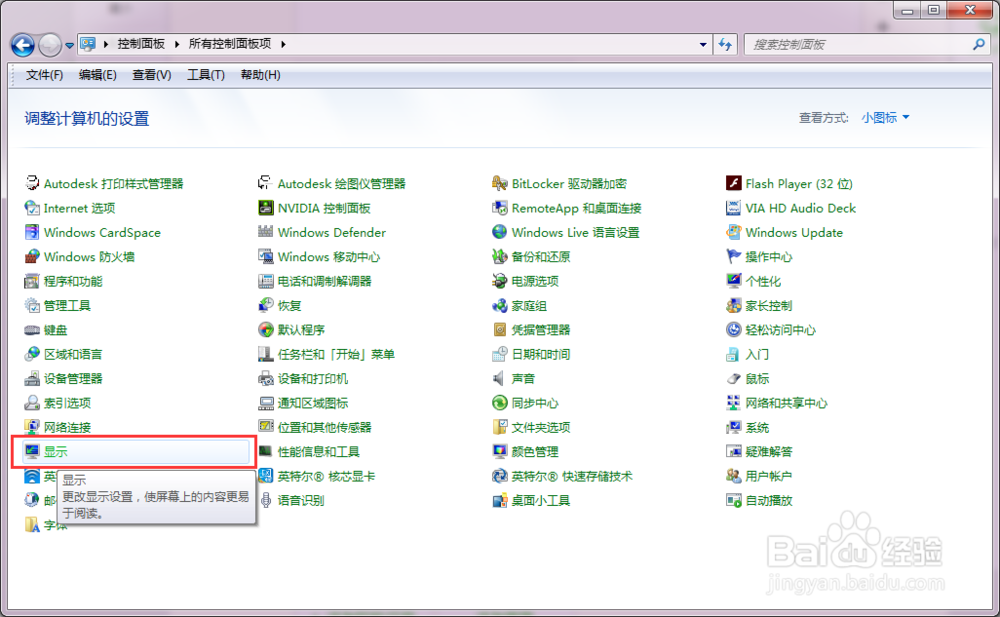Click the 鼠标 icon
Viewport: 1000px width, 617px height.
coord(733,378)
